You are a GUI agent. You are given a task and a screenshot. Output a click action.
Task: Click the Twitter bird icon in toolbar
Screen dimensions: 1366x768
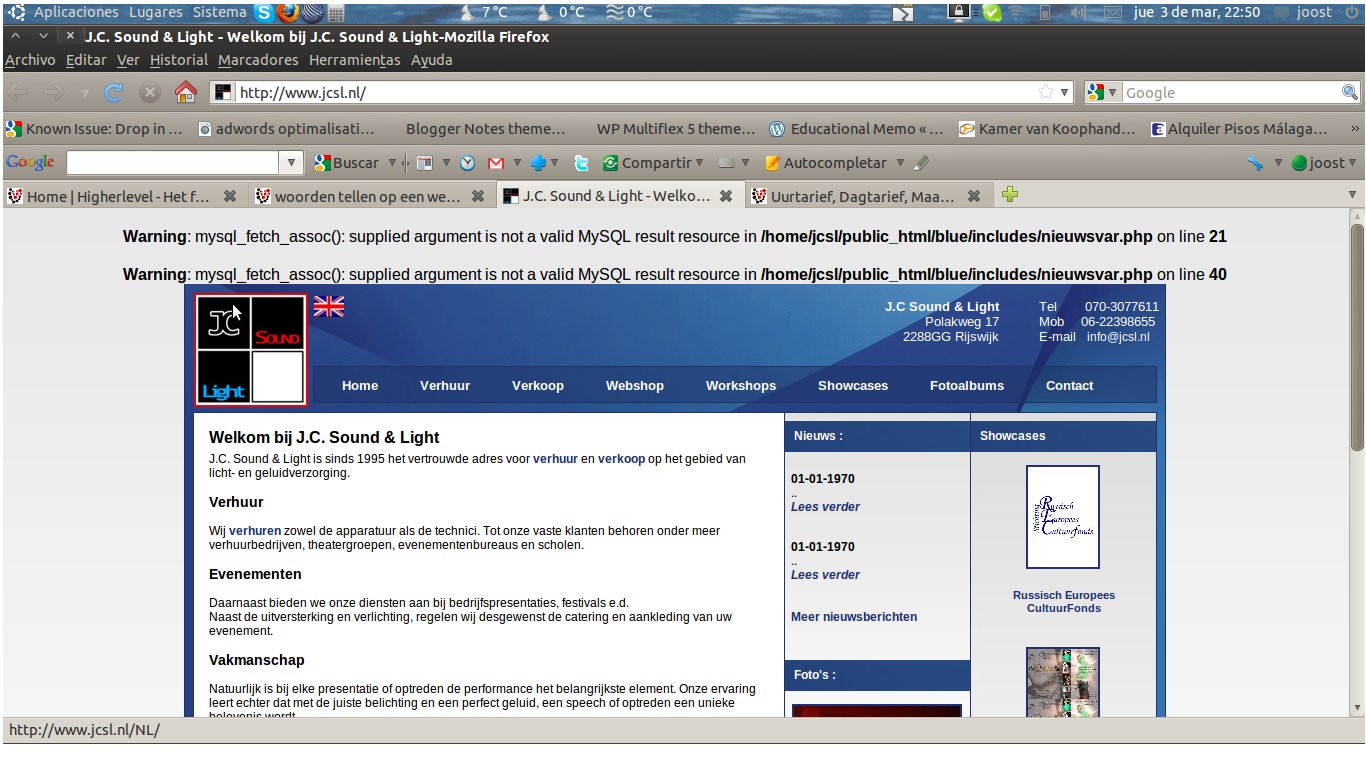(581, 163)
